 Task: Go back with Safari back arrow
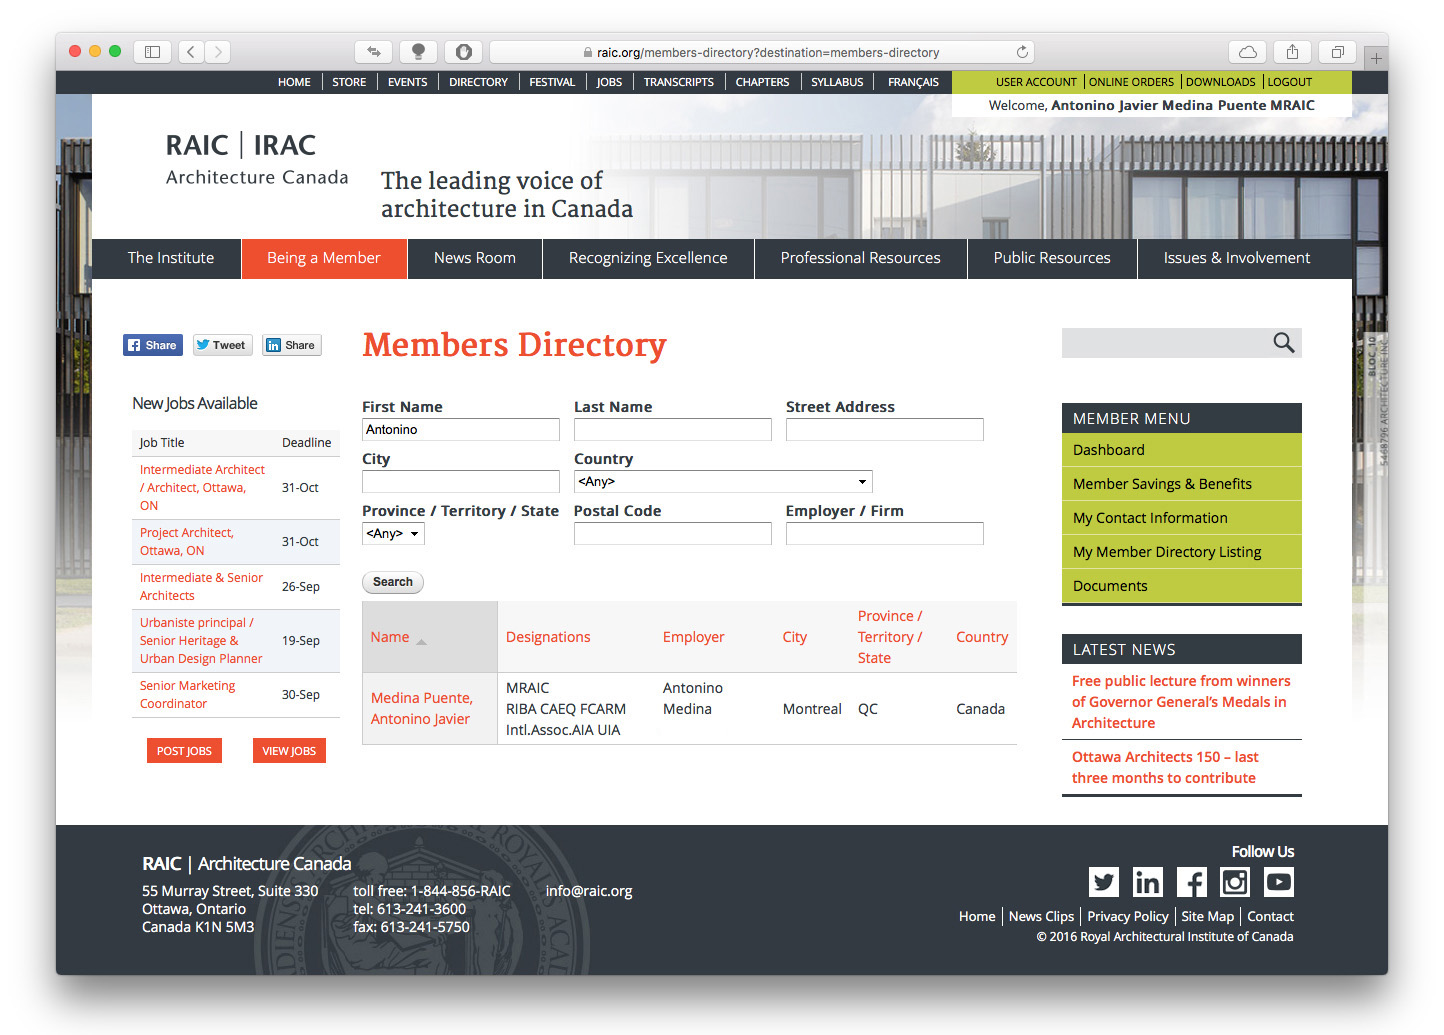[192, 52]
